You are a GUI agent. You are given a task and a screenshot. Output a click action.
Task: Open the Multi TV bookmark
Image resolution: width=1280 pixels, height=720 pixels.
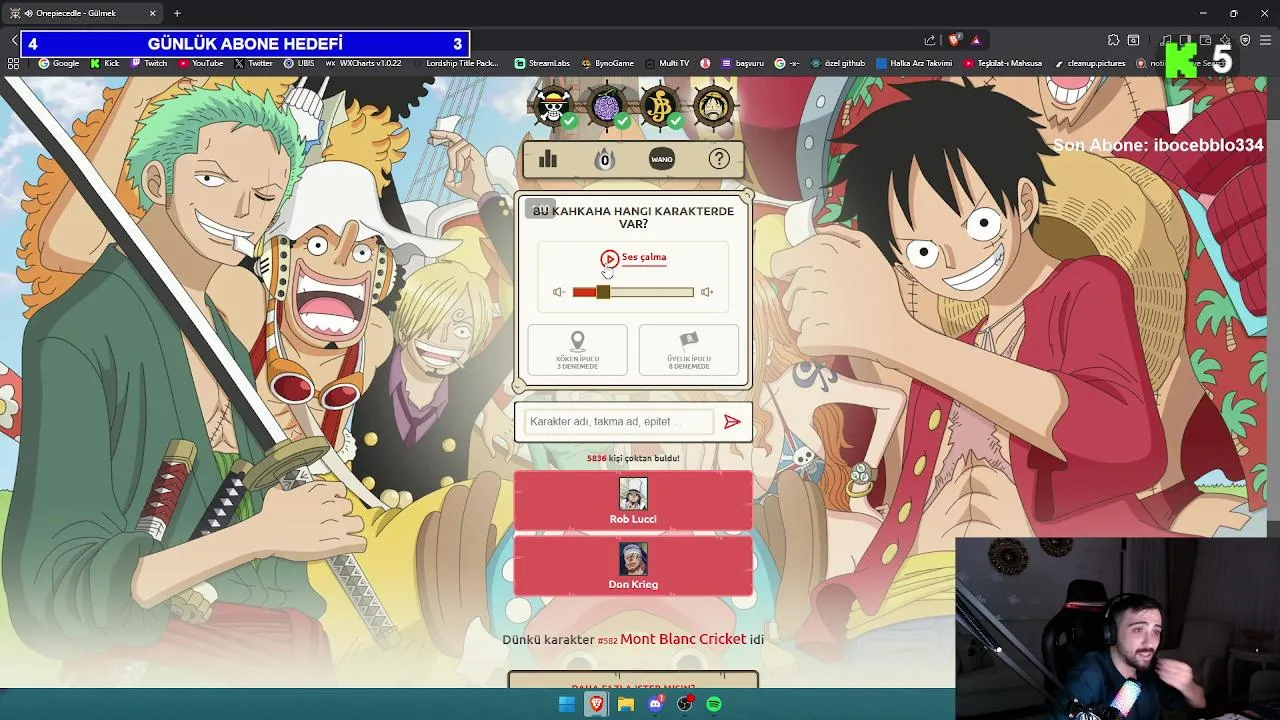666,63
